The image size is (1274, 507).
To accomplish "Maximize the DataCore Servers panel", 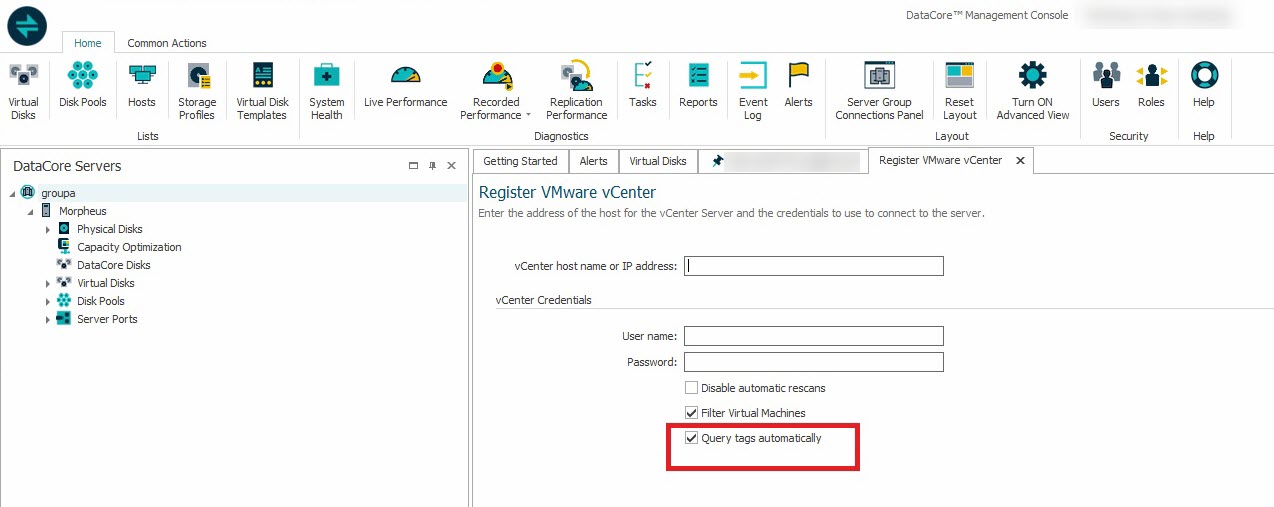I will [414, 166].
